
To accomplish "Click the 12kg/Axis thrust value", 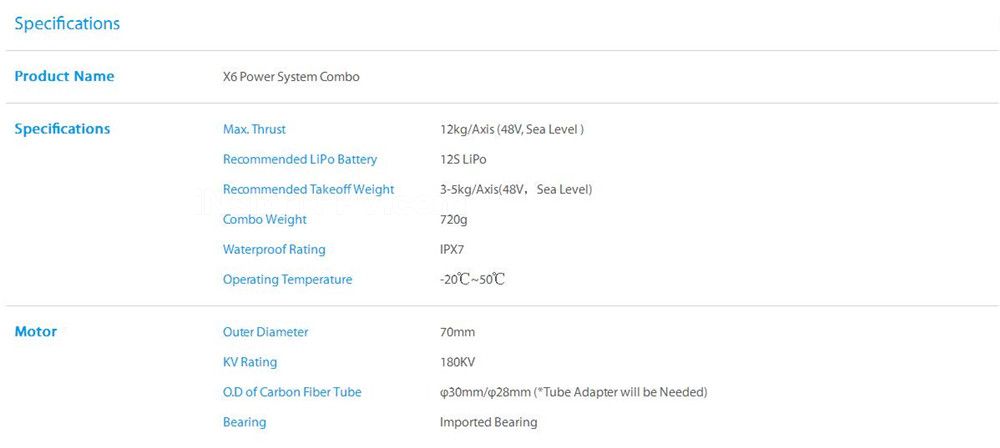I will tap(512, 129).
